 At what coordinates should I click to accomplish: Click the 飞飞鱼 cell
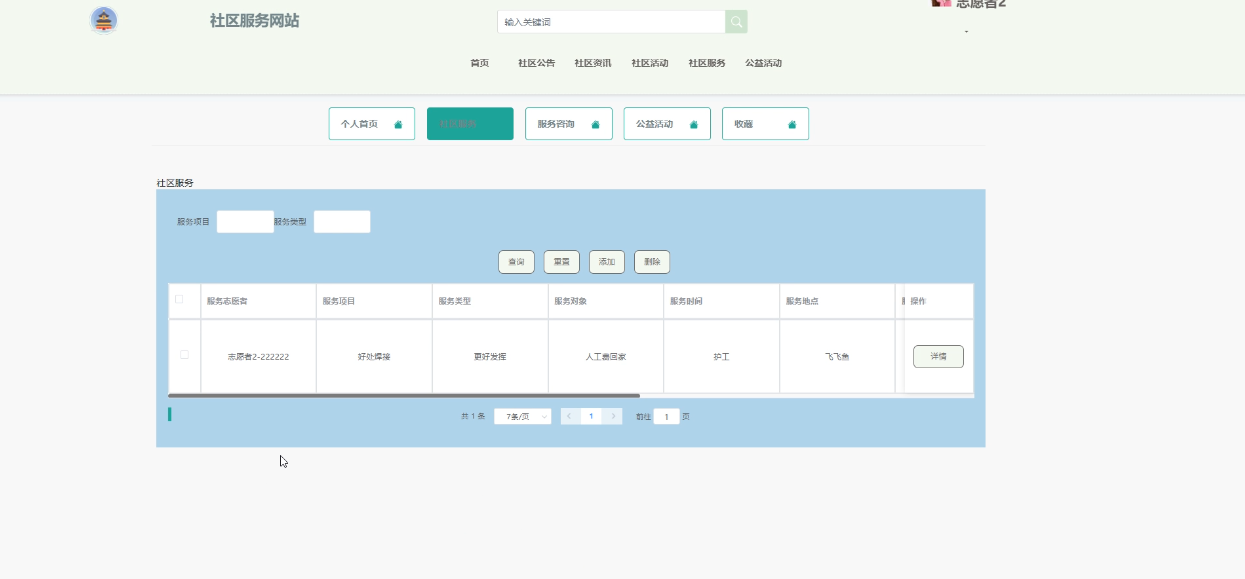[x=838, y=356]
